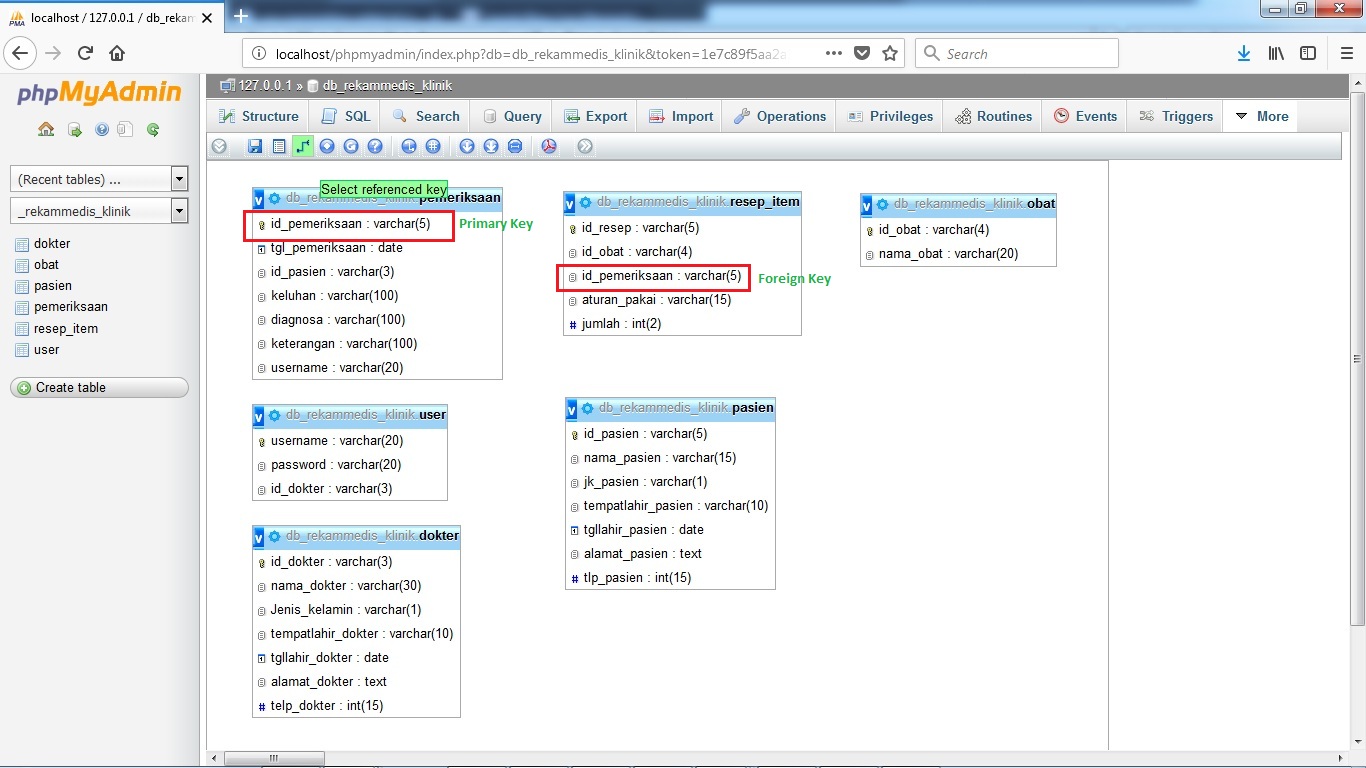The width and height of the screenshot is (1366, 768).
Task: Toggle relation lines display
Action: click(514, 146)
